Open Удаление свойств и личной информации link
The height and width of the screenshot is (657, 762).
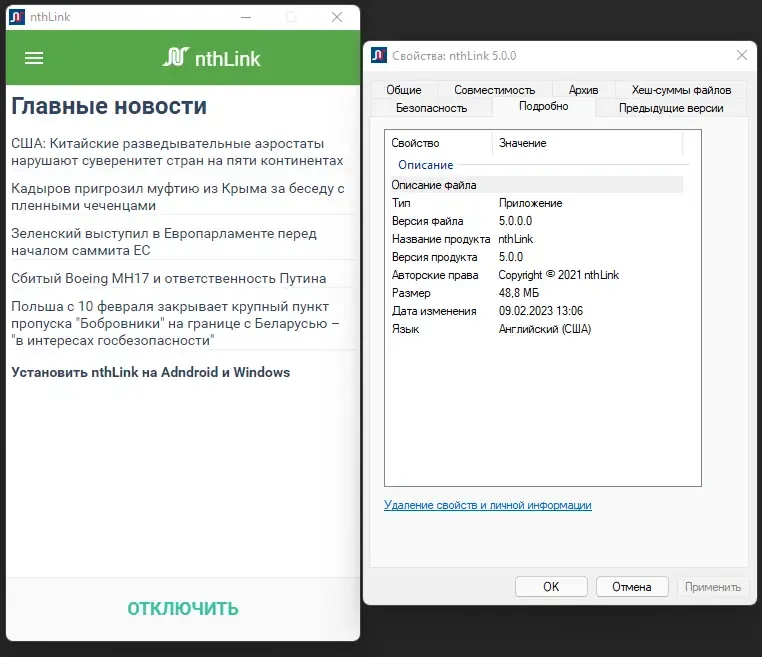(x=487, y=505)
